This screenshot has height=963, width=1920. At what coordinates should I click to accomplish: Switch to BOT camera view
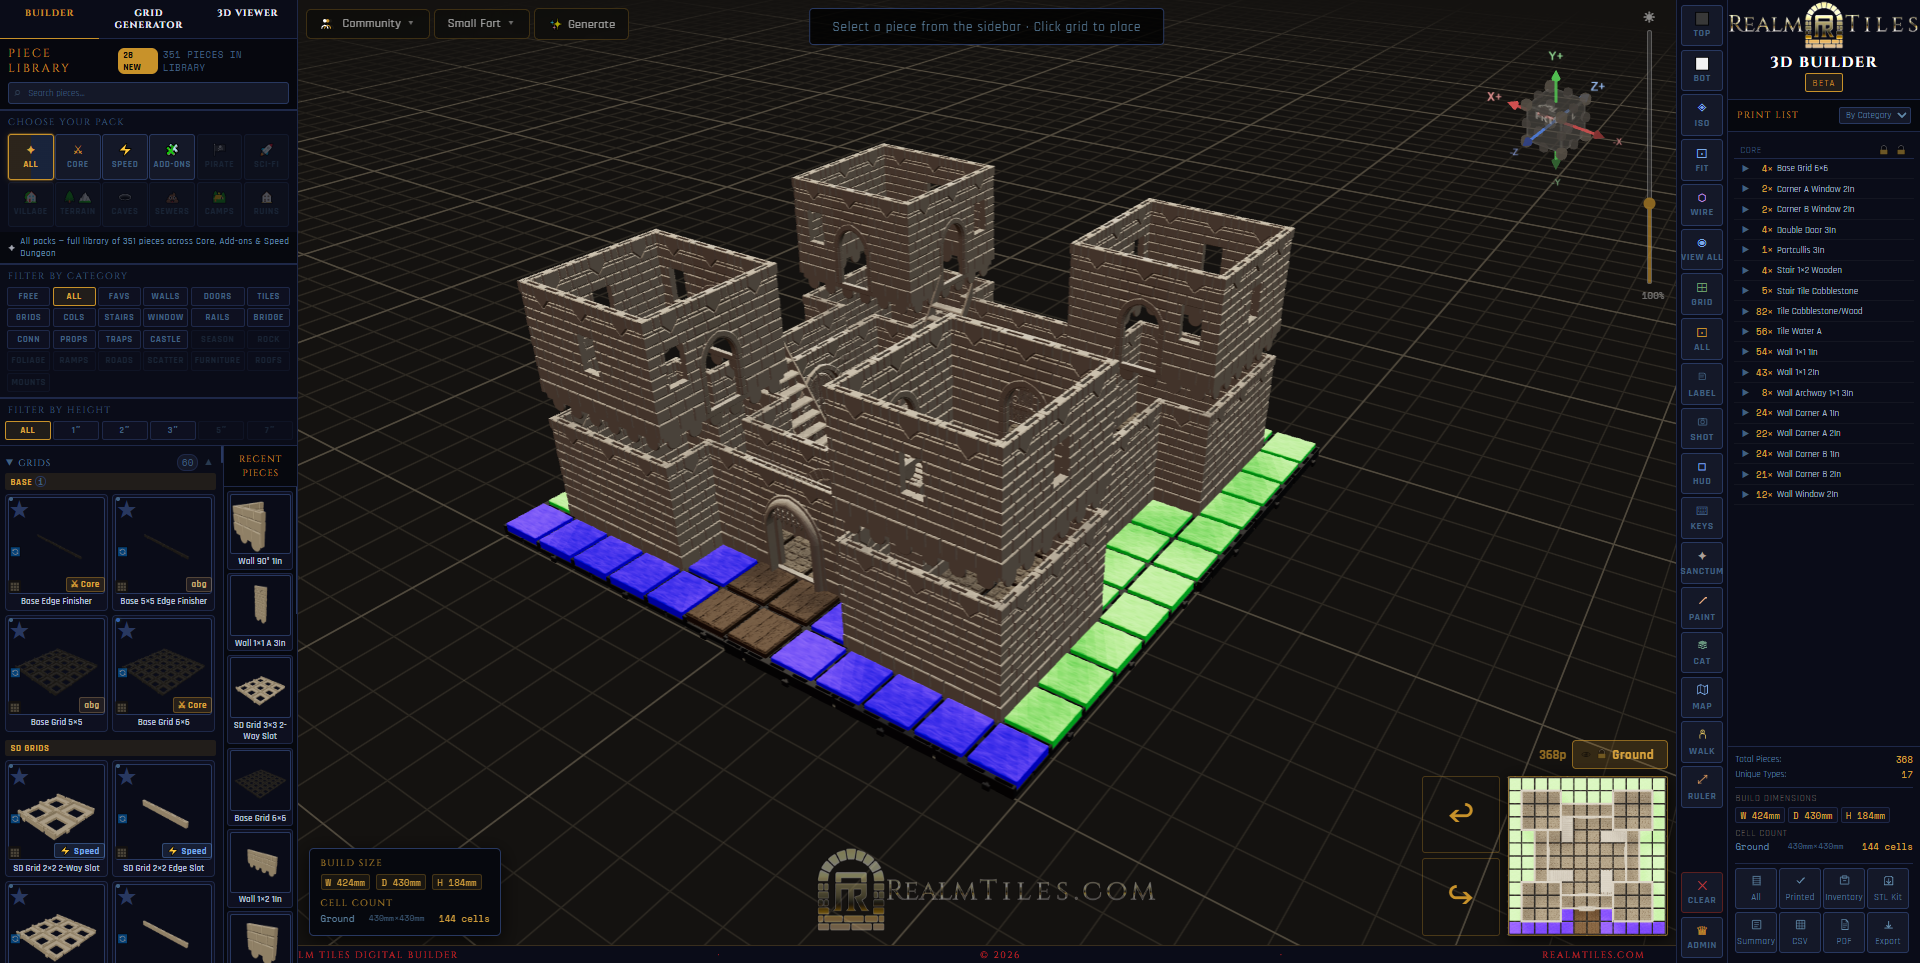(x=1701, y=70)
